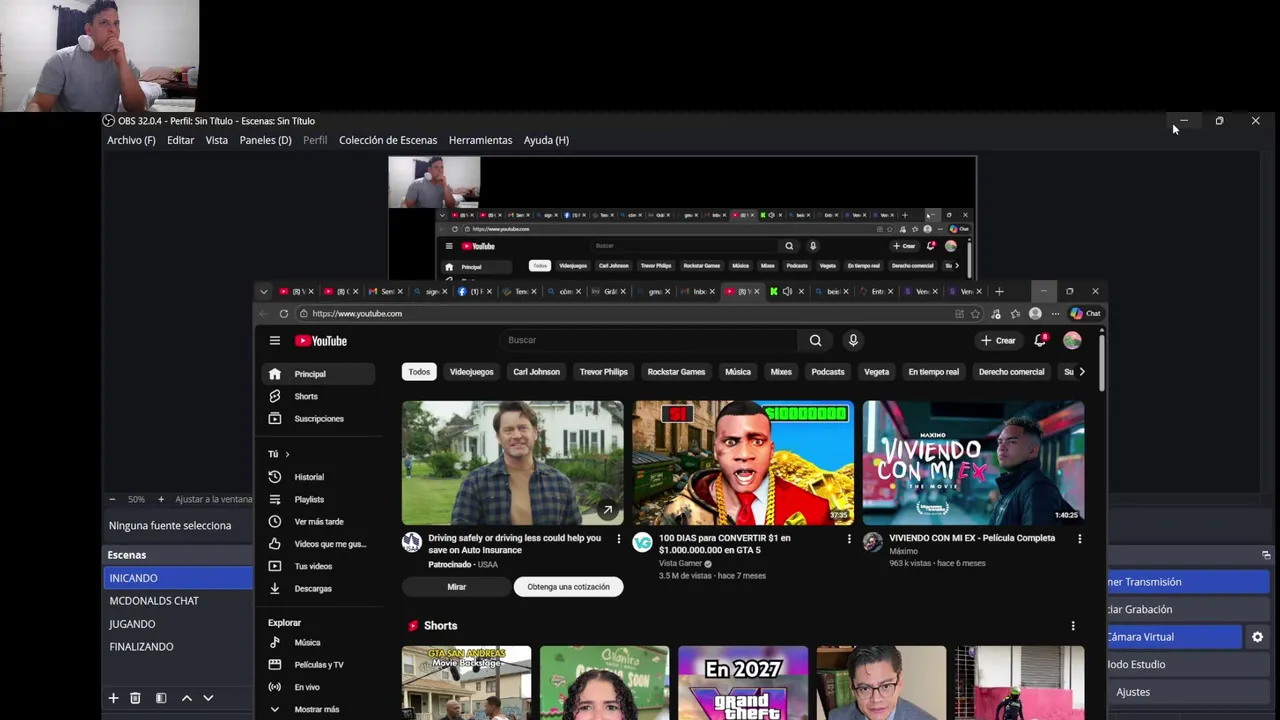Viewport: 1280px width, 720px height.
Task: Open options for the 100 DIAS video
Action: (x=849, y=539)
